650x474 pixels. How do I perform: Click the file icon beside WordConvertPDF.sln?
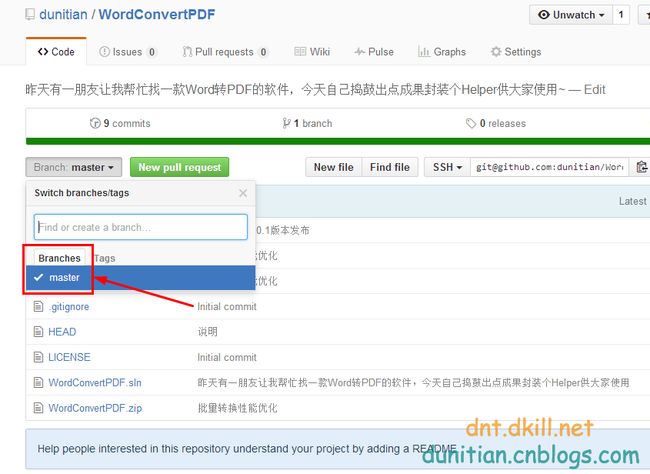[x=38, y=383]
